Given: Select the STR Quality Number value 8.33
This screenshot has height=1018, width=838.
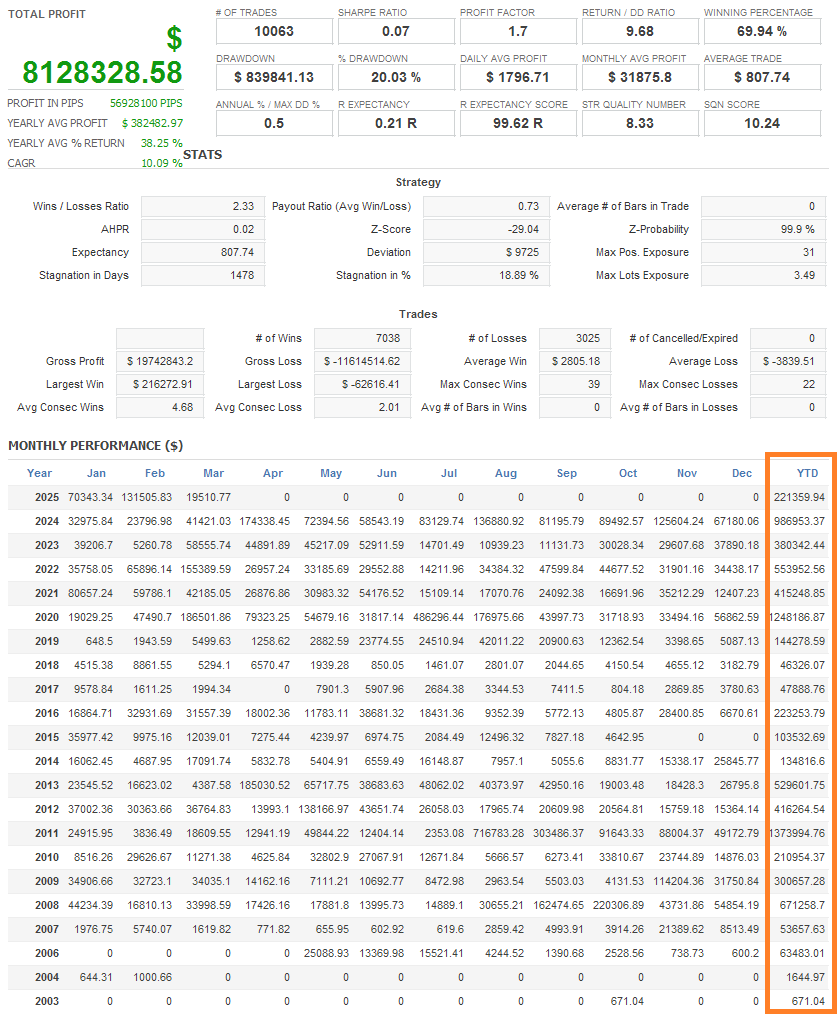Looking at the screenshot, I should pyautogui.click(x=640, y=123).
